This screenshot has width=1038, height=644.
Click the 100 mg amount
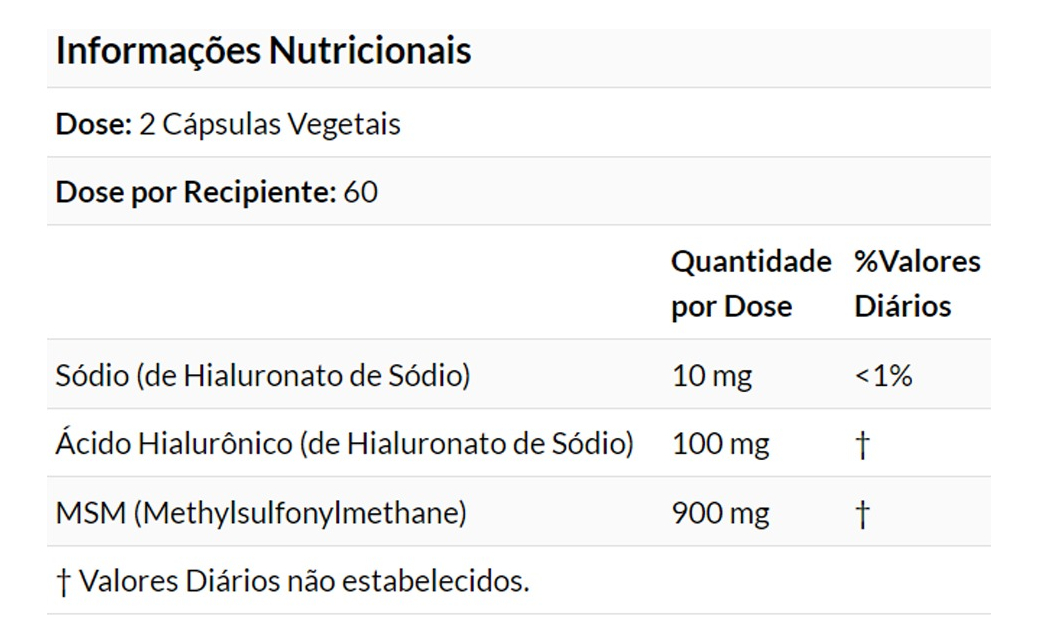click(720, 444)
